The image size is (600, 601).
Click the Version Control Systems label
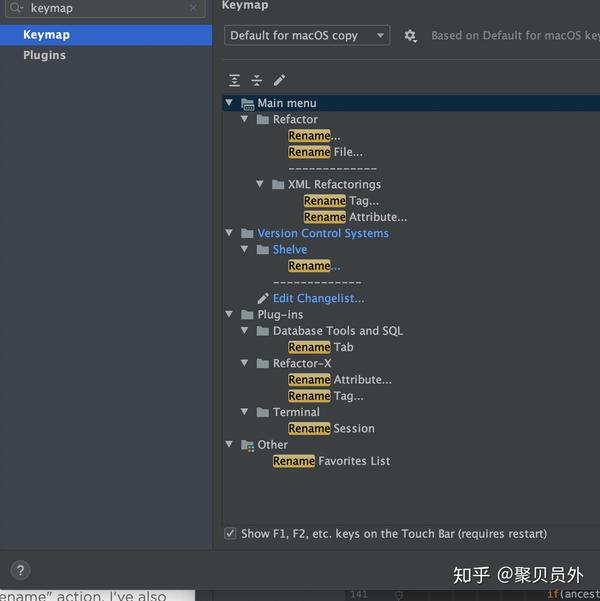(323, 233)
